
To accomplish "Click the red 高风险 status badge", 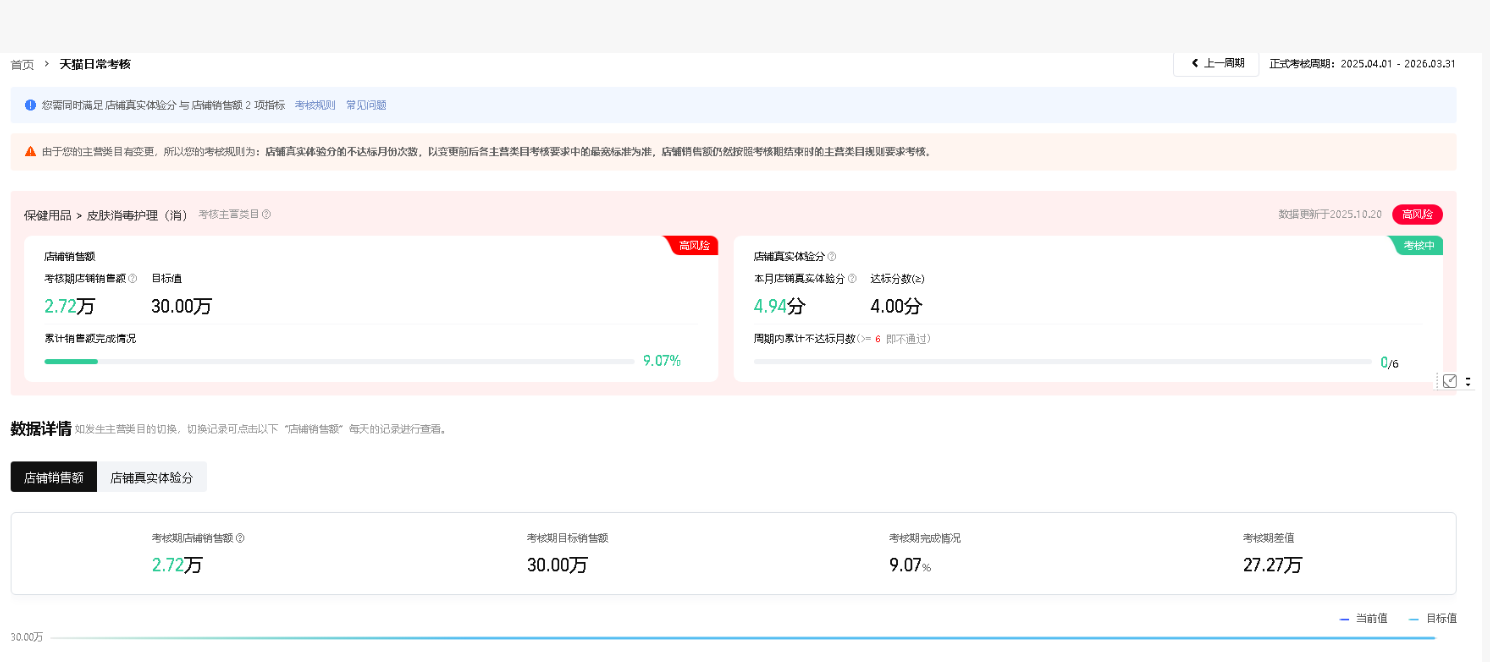I will click(x=1417, y=214).
